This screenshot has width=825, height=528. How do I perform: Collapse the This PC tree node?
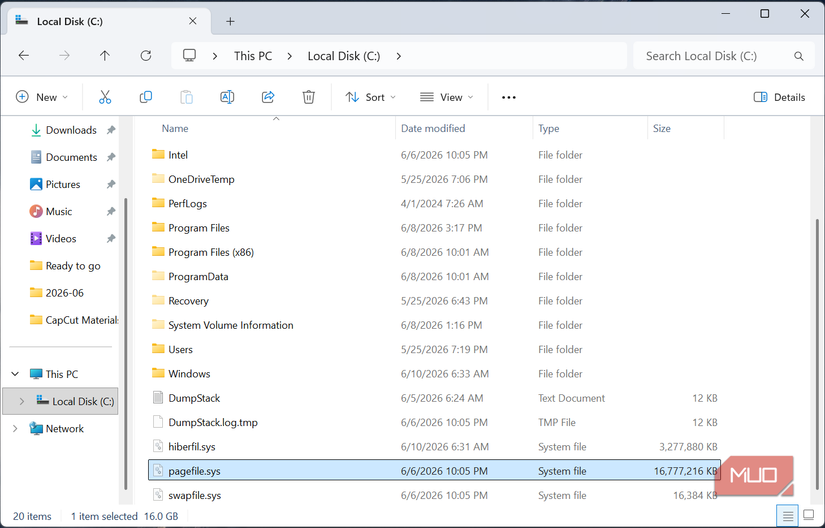(x=15, y=374)
